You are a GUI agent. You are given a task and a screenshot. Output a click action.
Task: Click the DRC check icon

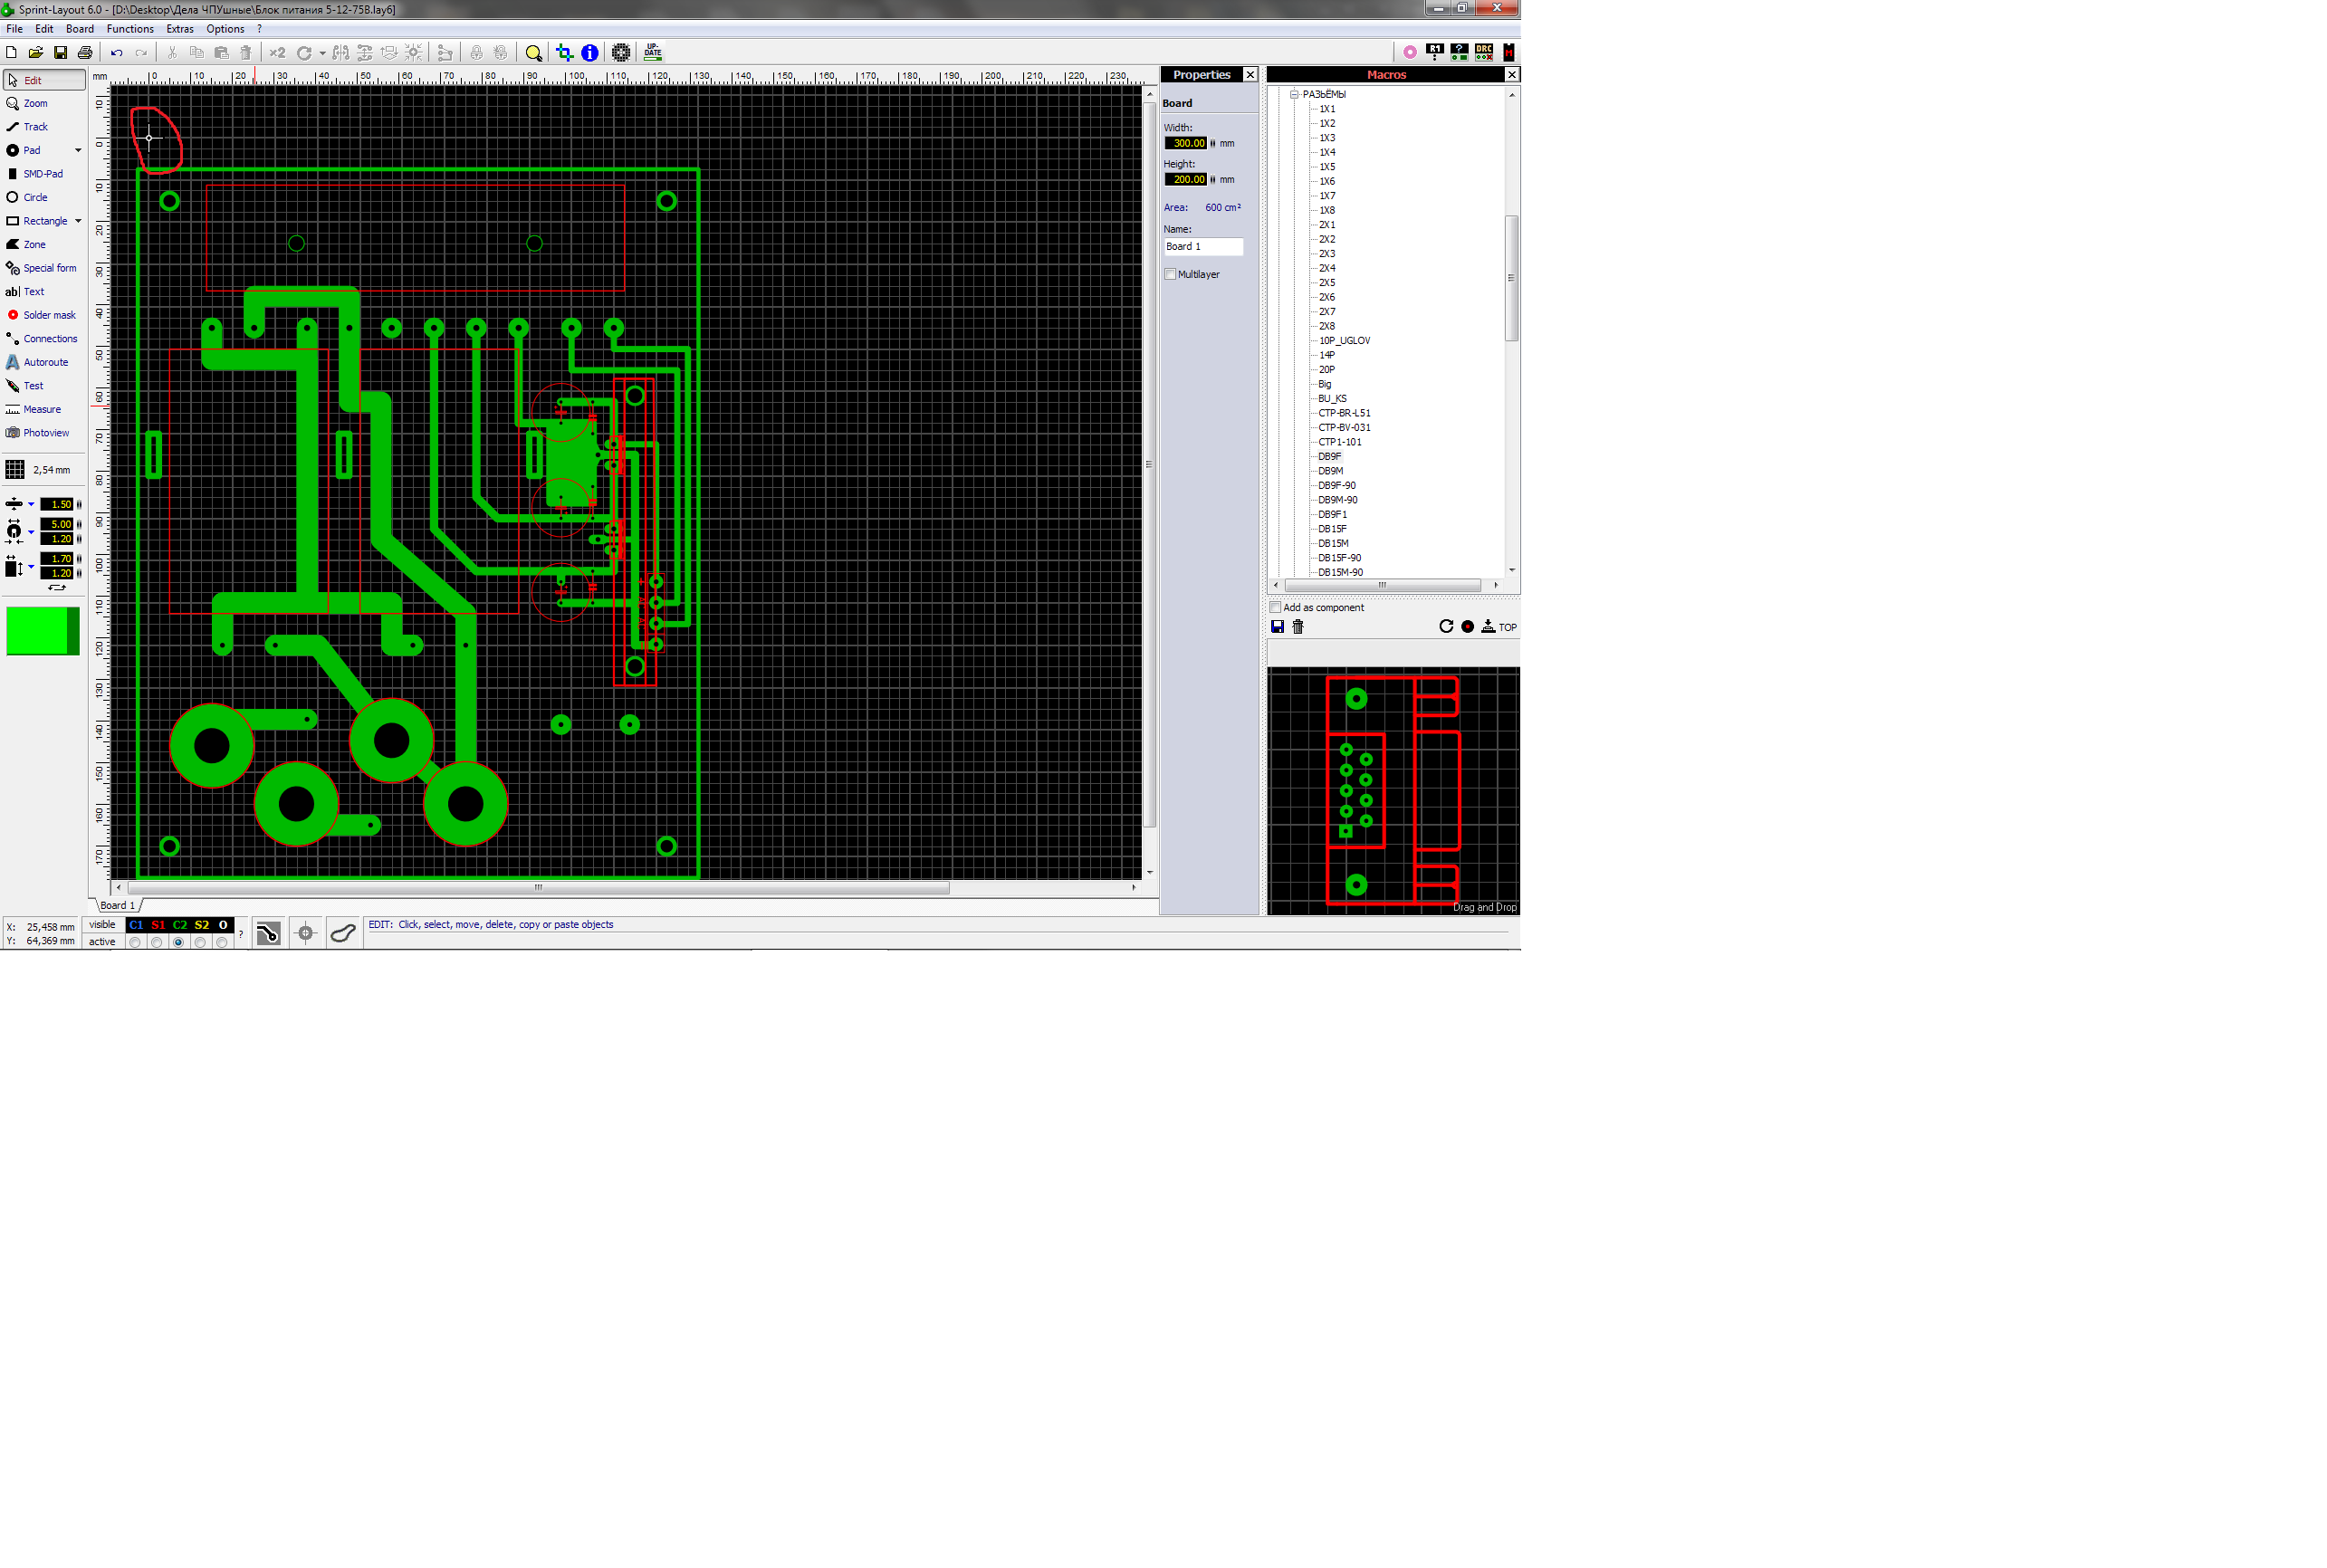(x=1483, y=52)
